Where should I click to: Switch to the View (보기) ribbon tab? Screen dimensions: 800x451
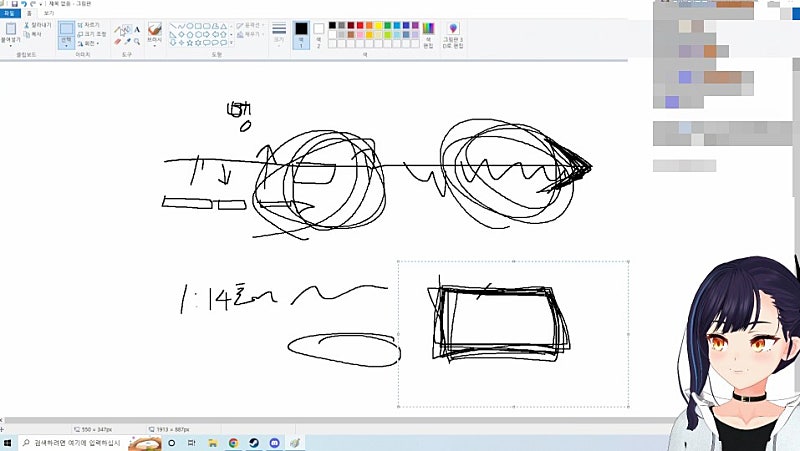click(x=49, y=13)
